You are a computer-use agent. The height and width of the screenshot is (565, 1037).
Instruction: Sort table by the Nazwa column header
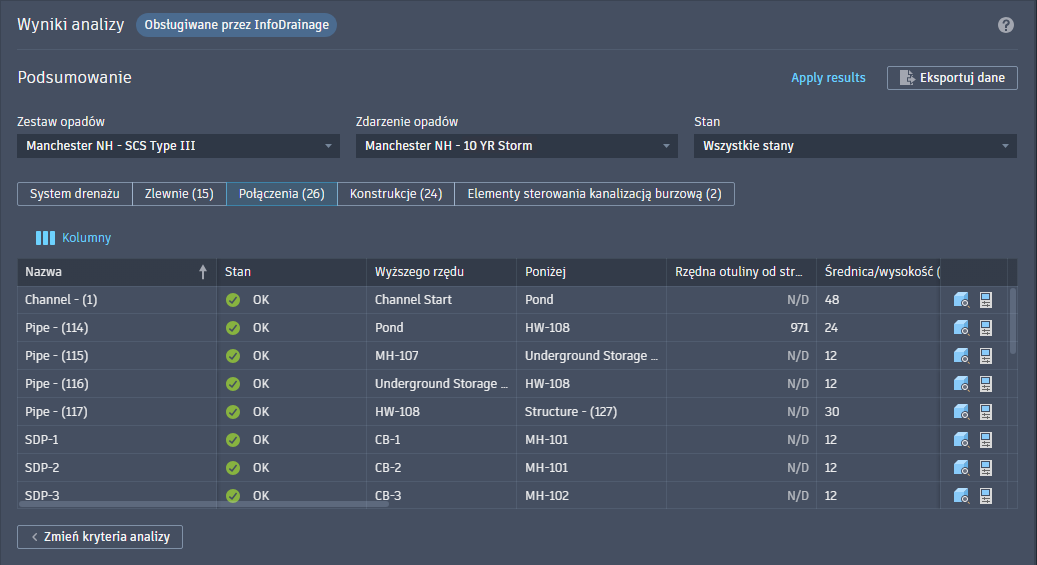(110, 271)
